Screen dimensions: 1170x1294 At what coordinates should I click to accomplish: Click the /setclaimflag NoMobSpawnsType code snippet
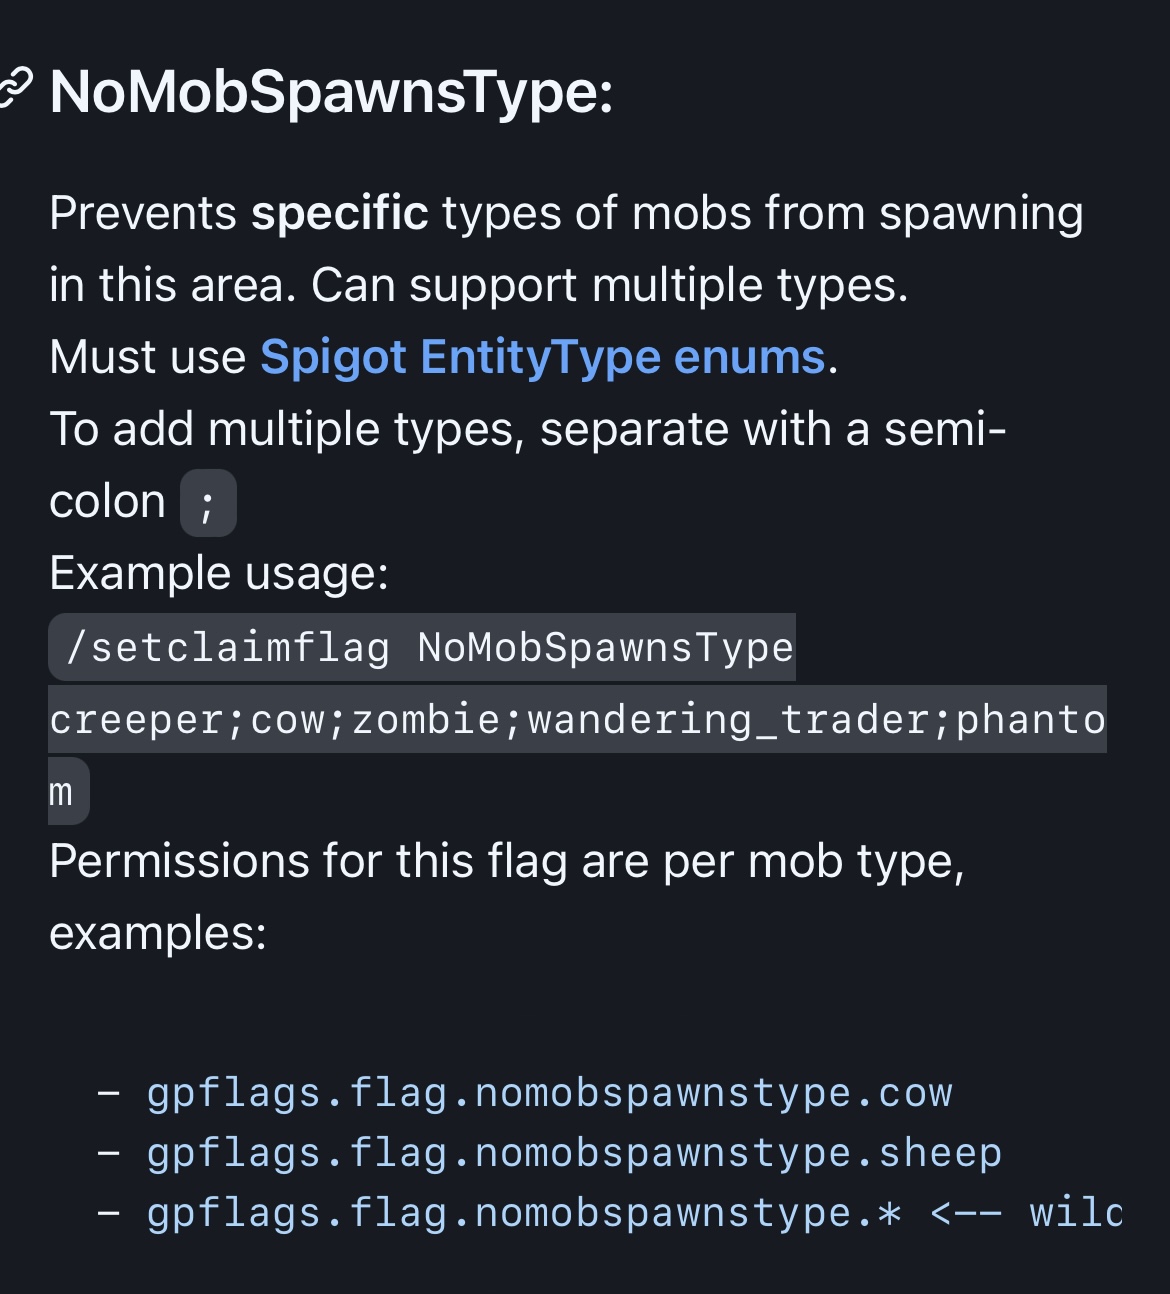(x=422, y=647)
